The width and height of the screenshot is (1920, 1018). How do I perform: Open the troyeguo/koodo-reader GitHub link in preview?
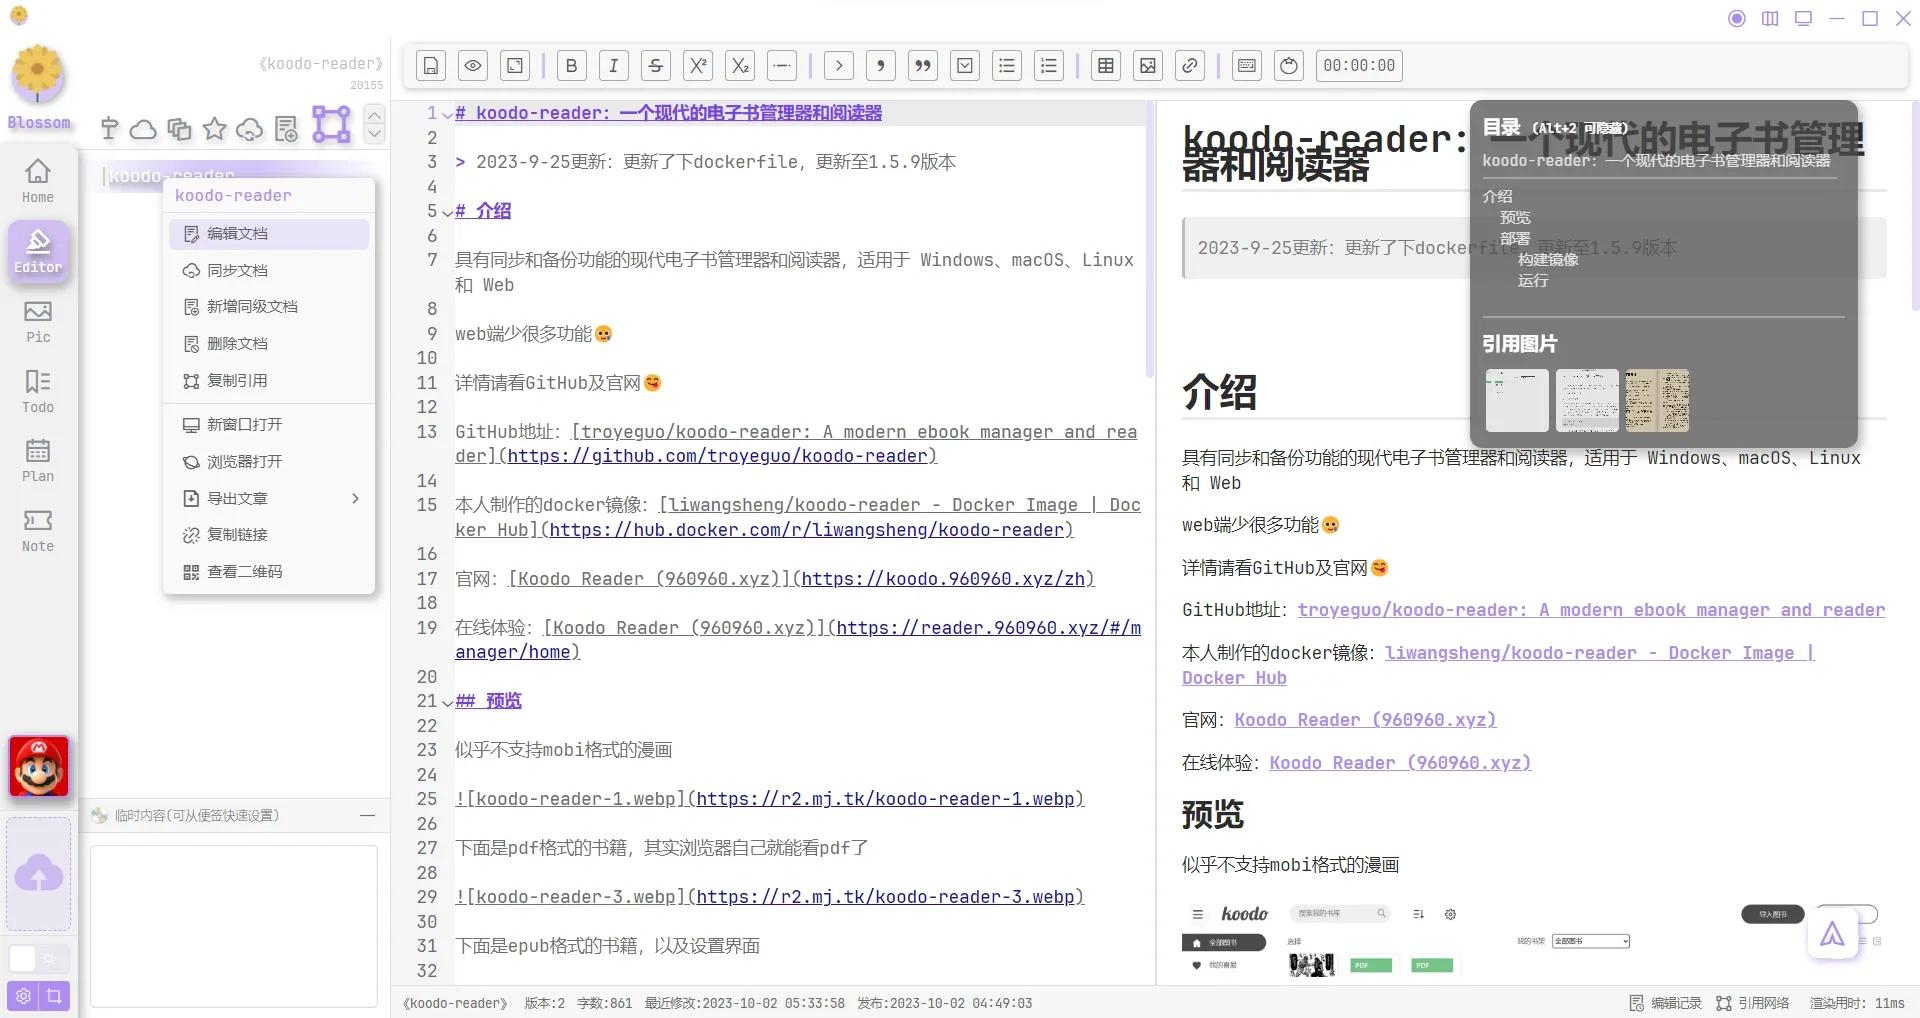pos(1591,611)
